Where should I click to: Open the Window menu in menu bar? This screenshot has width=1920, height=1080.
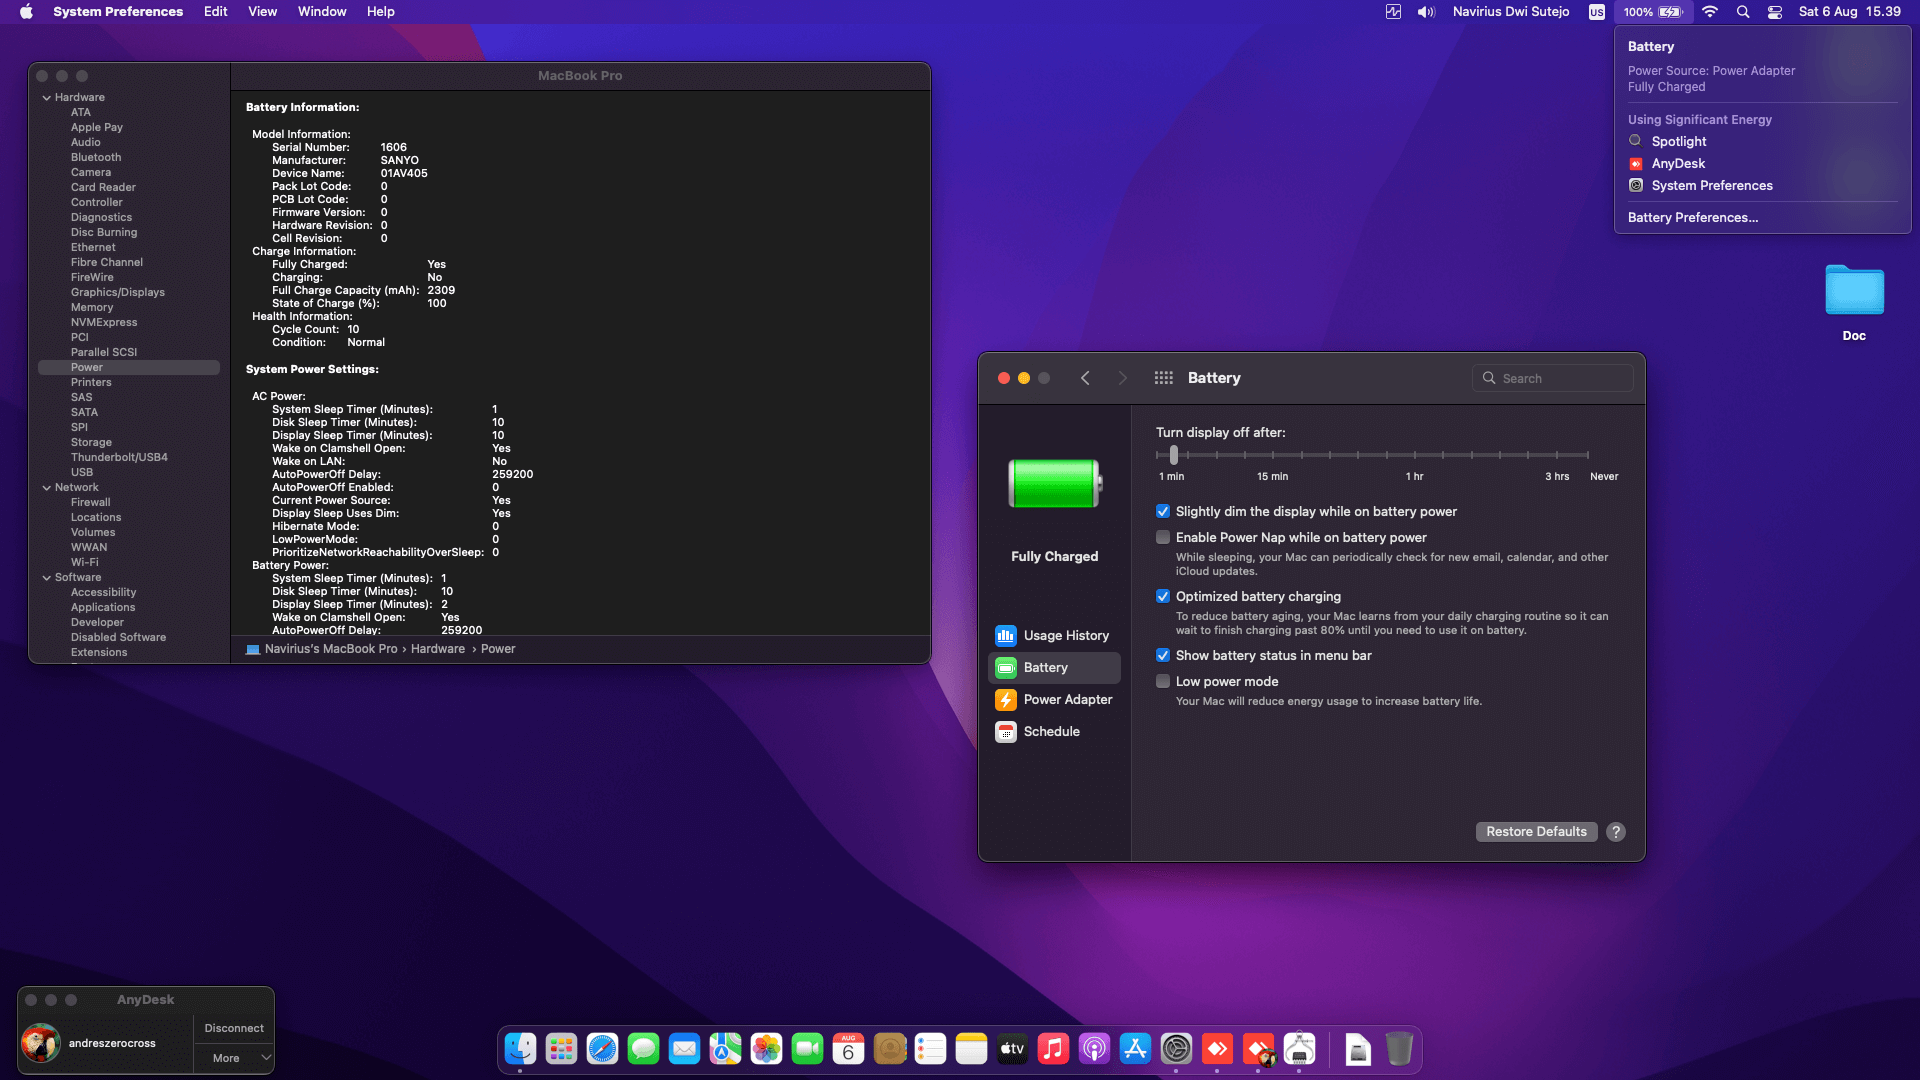point(321,12)
